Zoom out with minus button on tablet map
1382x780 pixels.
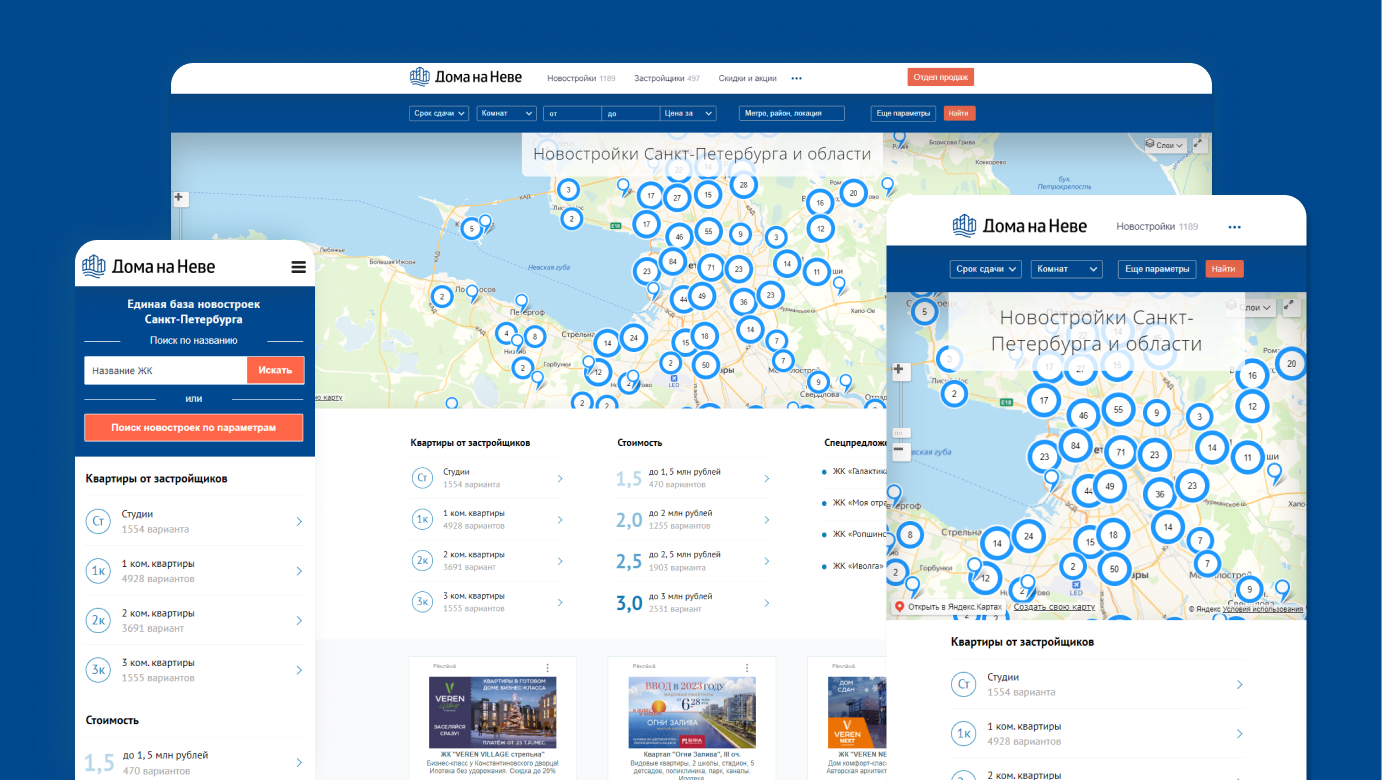tap(899, 451)
